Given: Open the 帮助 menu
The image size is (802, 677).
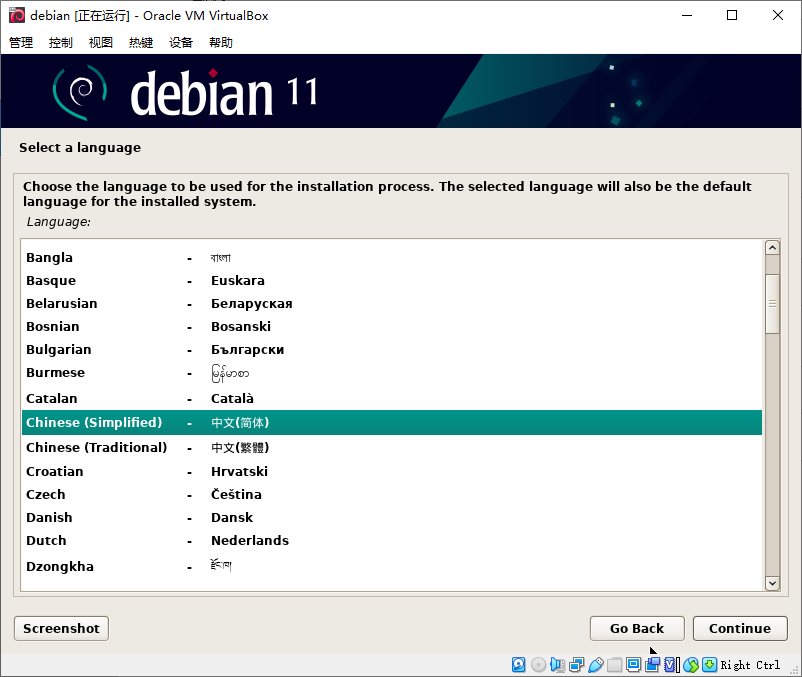Looking at the screenshot, I should 221,42.
